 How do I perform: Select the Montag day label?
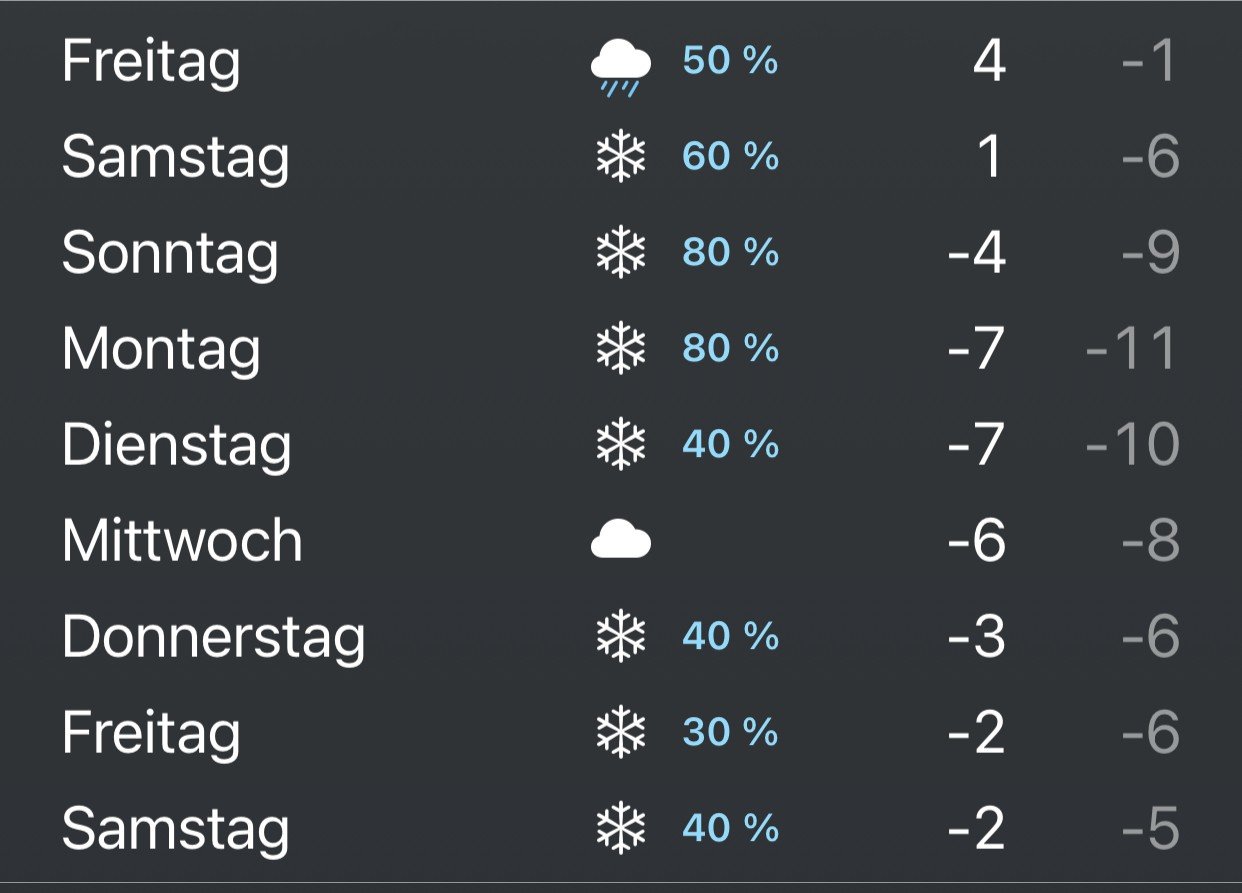pyautogui.click(x=161, y=350)
